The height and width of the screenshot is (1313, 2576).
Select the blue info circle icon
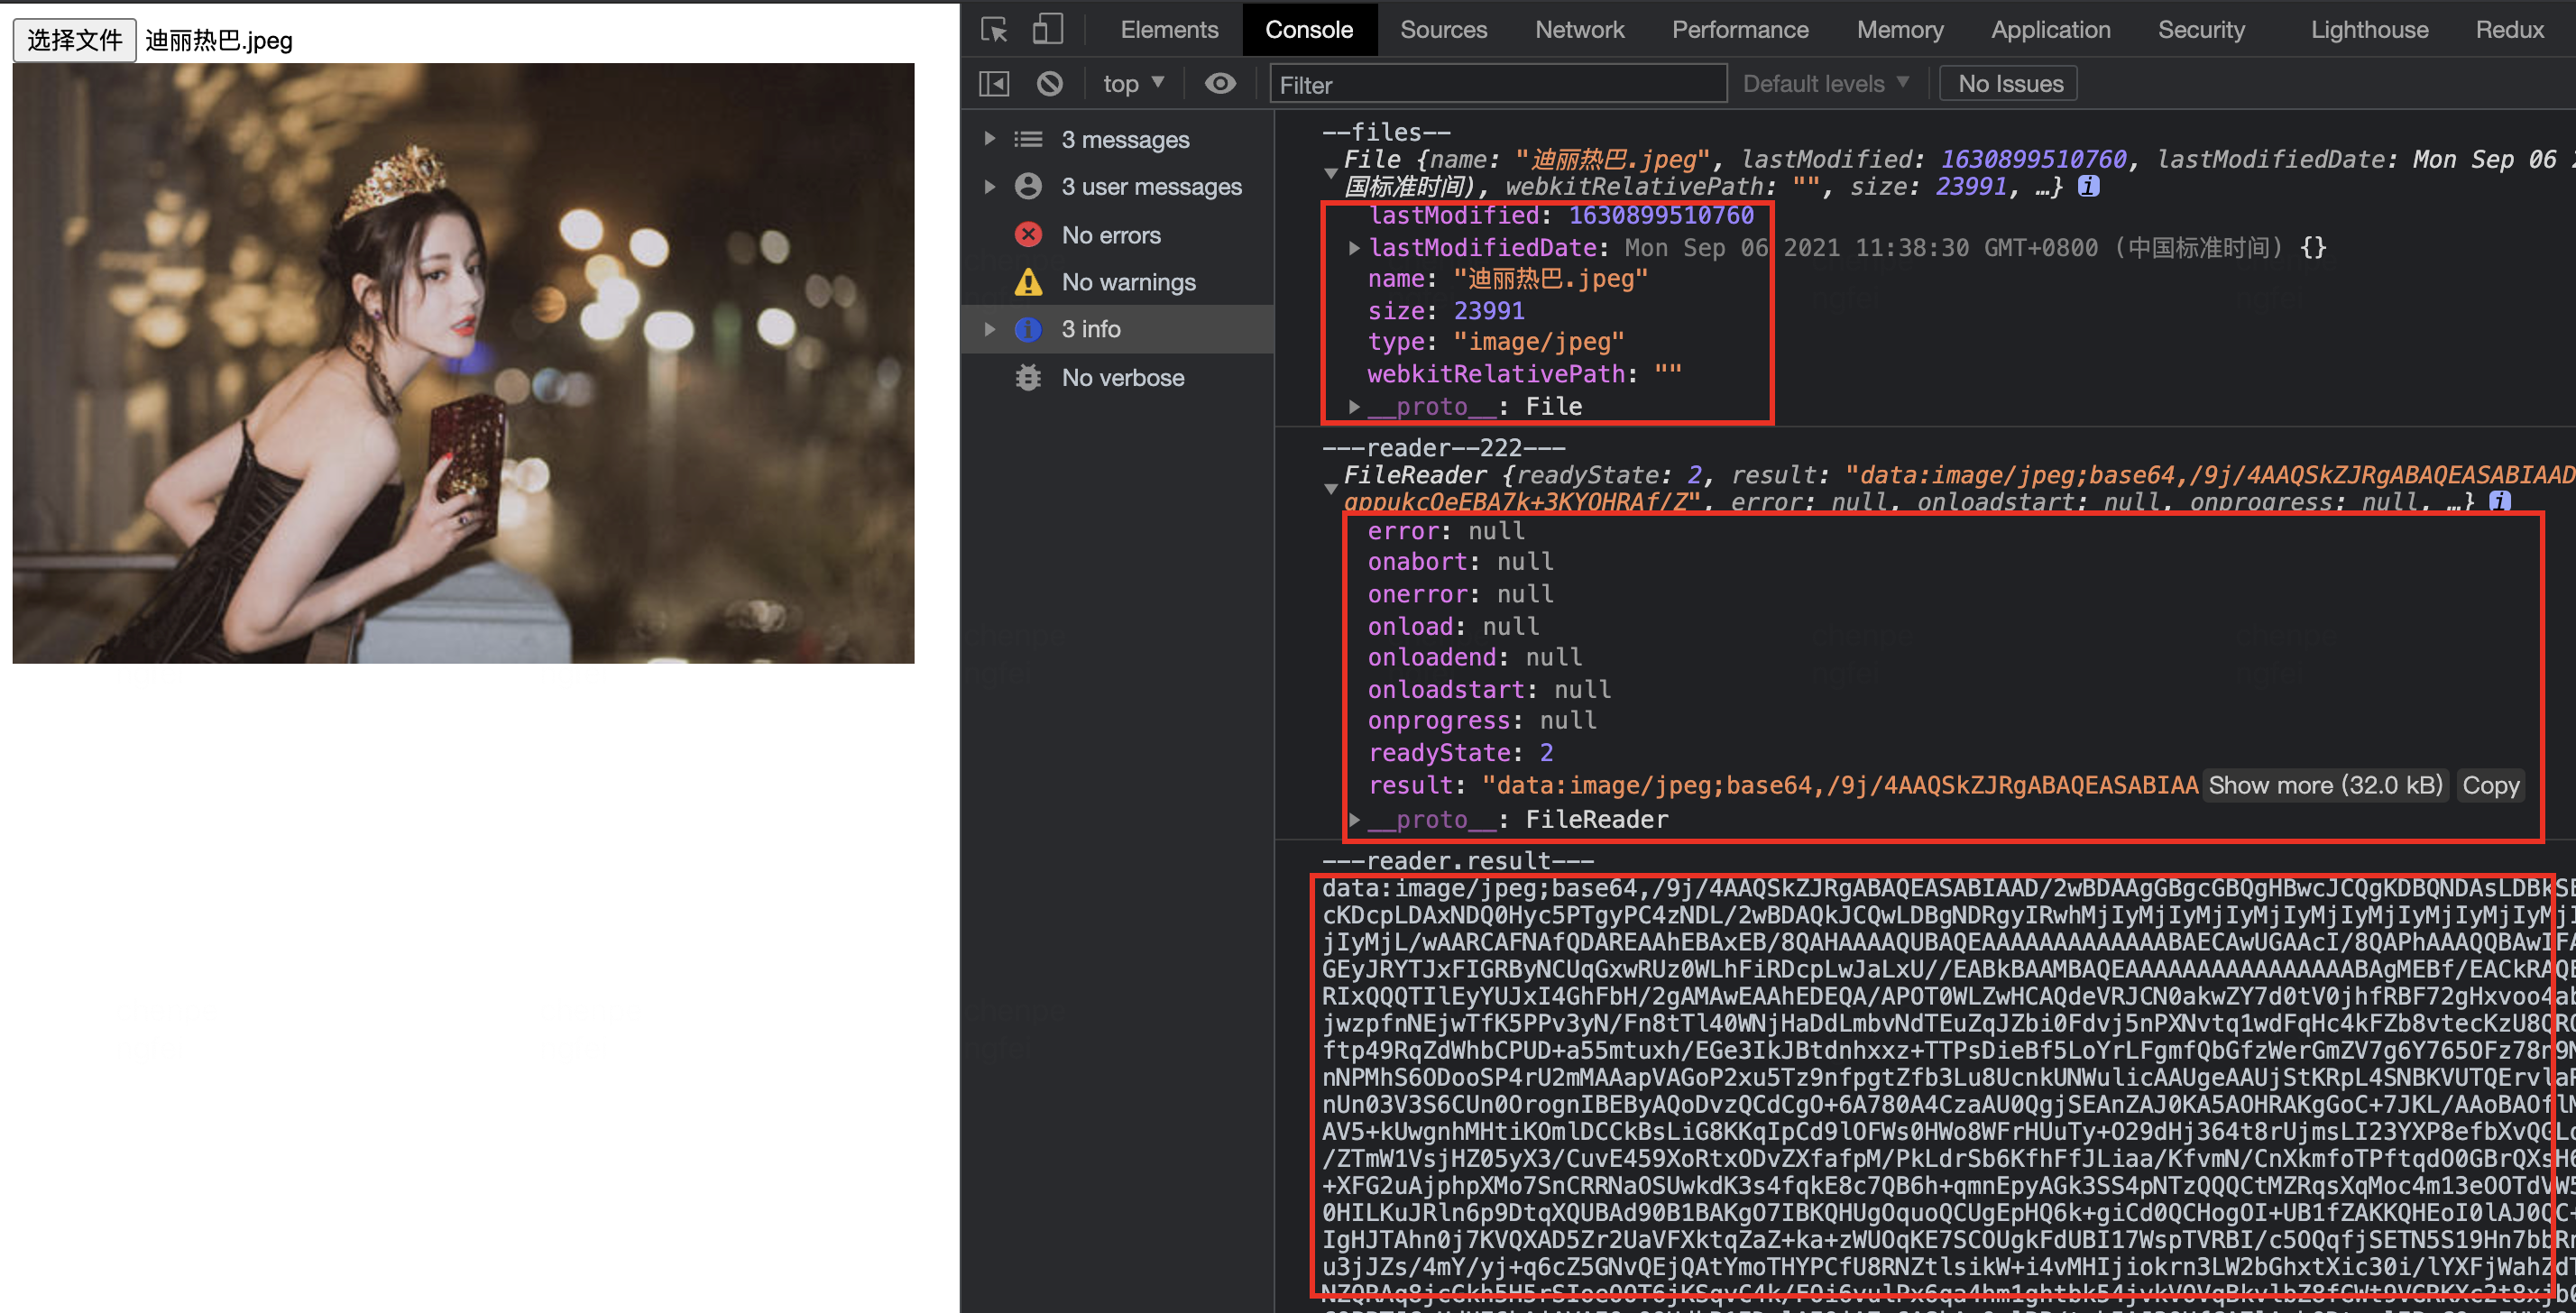(x=1028, y=329)
